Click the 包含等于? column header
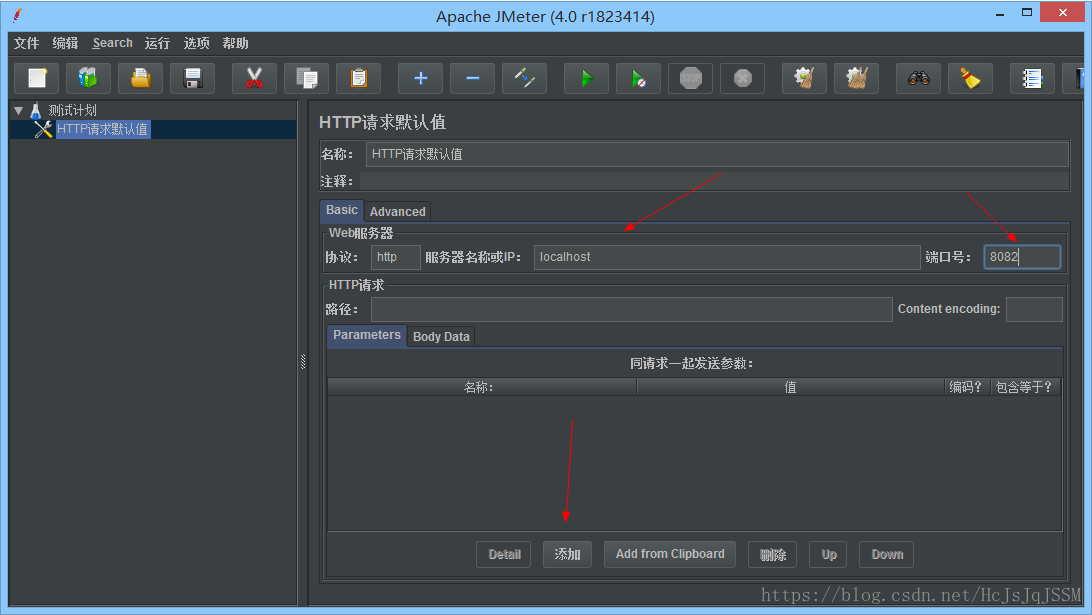Viewport: 1092px width, 615px height. point(1025,387)
